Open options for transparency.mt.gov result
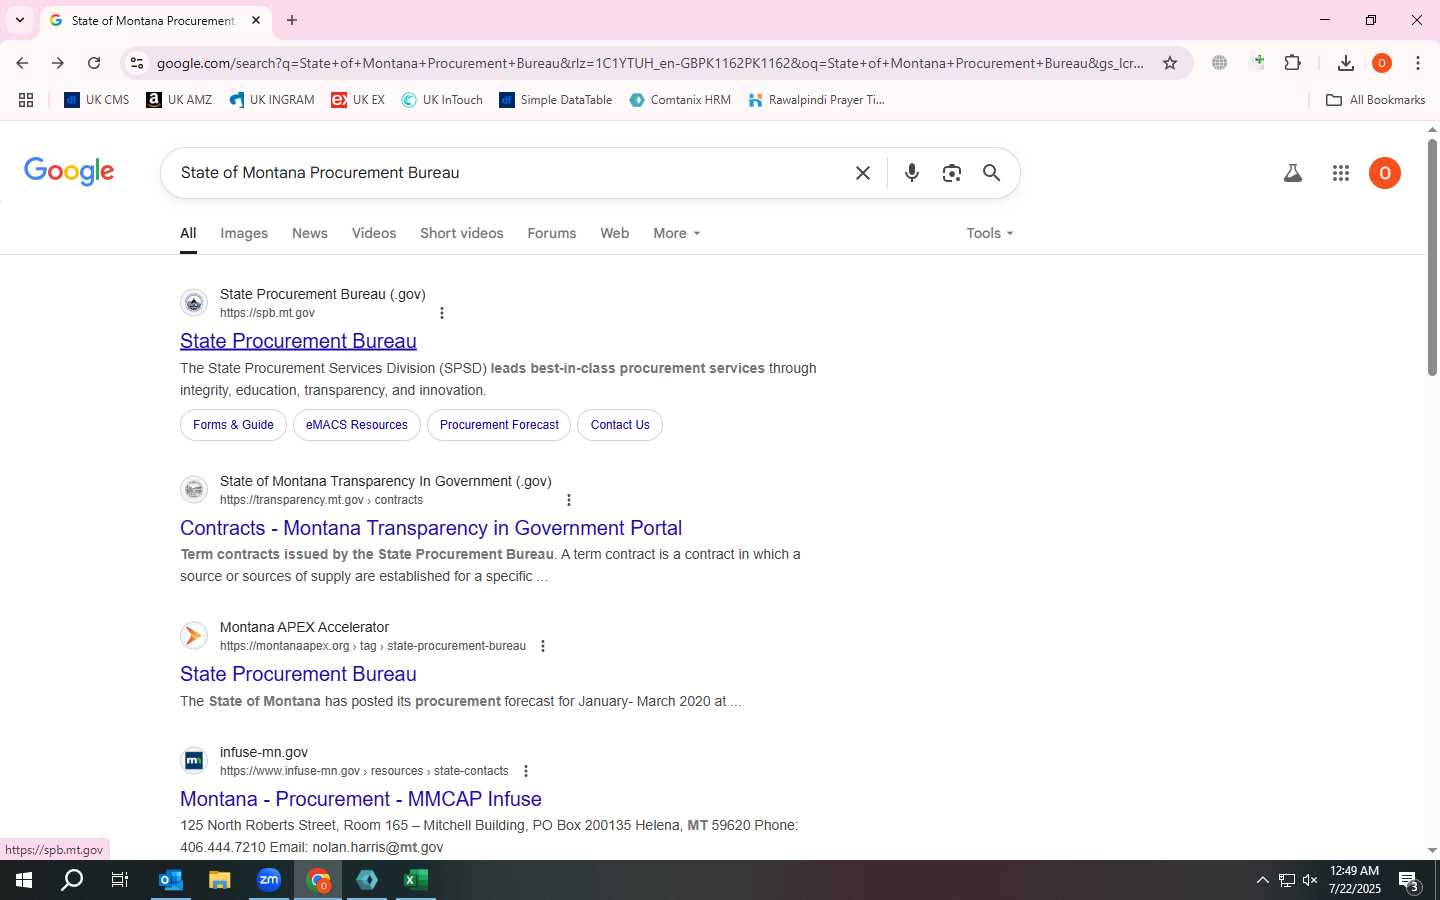 [569, 500]
